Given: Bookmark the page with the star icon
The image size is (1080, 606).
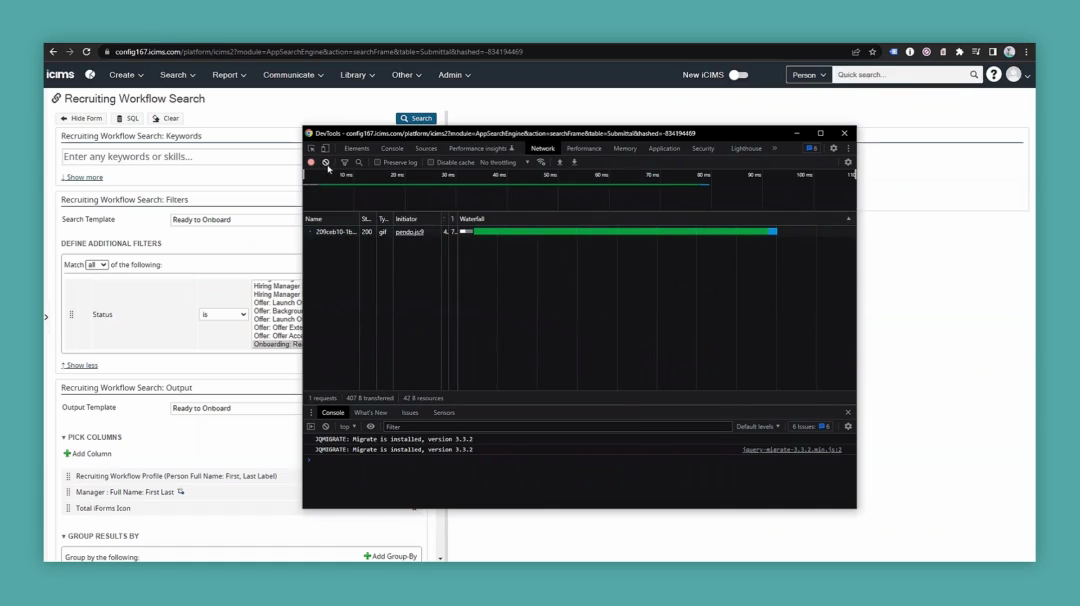Looking at the screenshot, I should point(873,52).
